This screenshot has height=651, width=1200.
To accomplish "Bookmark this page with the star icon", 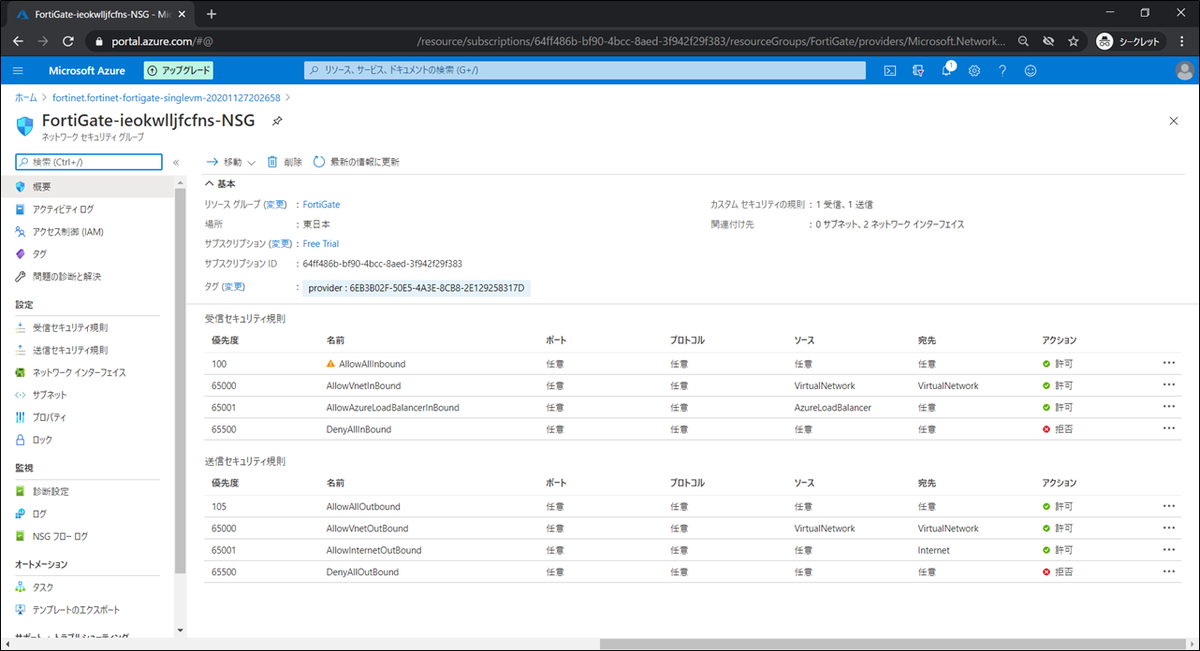I will tap(1073, 41).
